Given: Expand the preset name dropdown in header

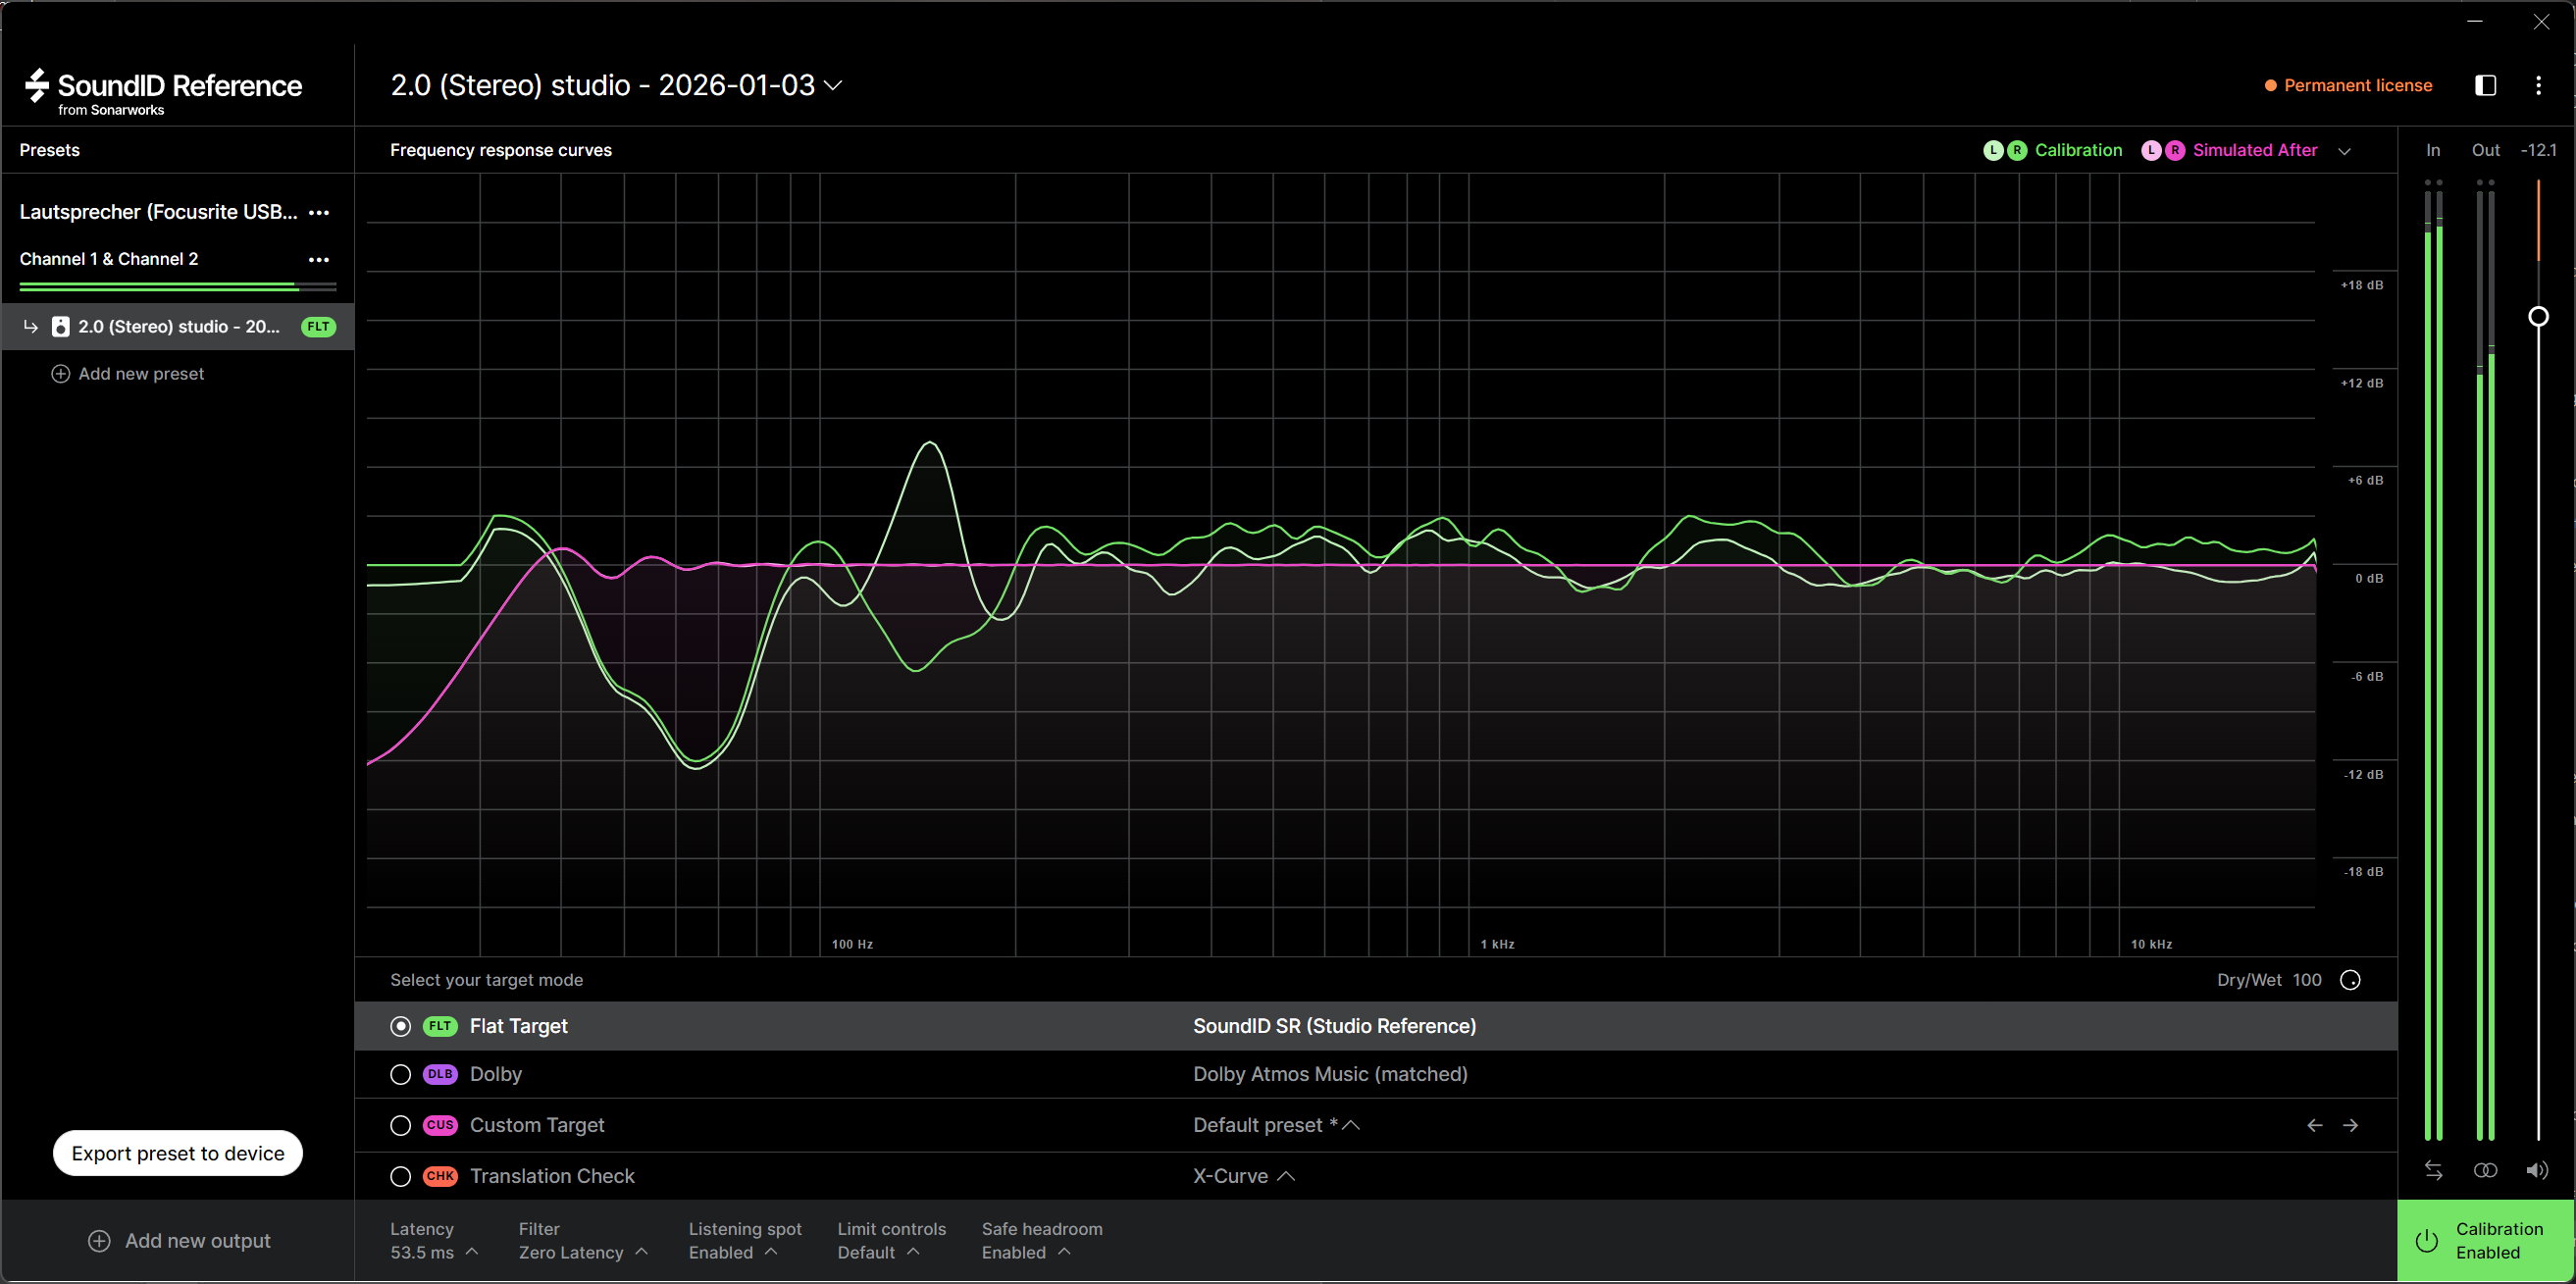Looking at the screenshot, I should [833, 86].
